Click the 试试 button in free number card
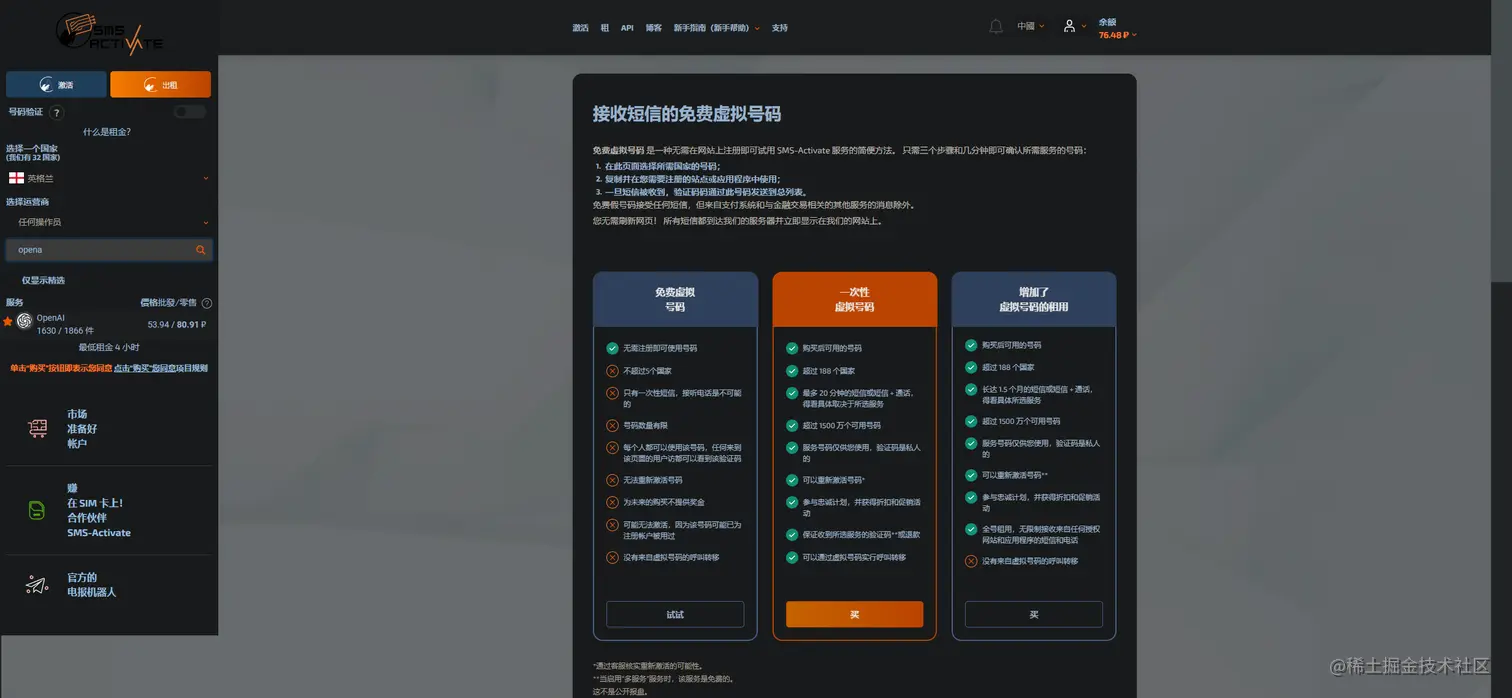The height and width of the screenshot is (698, 1512). [675, 614]
